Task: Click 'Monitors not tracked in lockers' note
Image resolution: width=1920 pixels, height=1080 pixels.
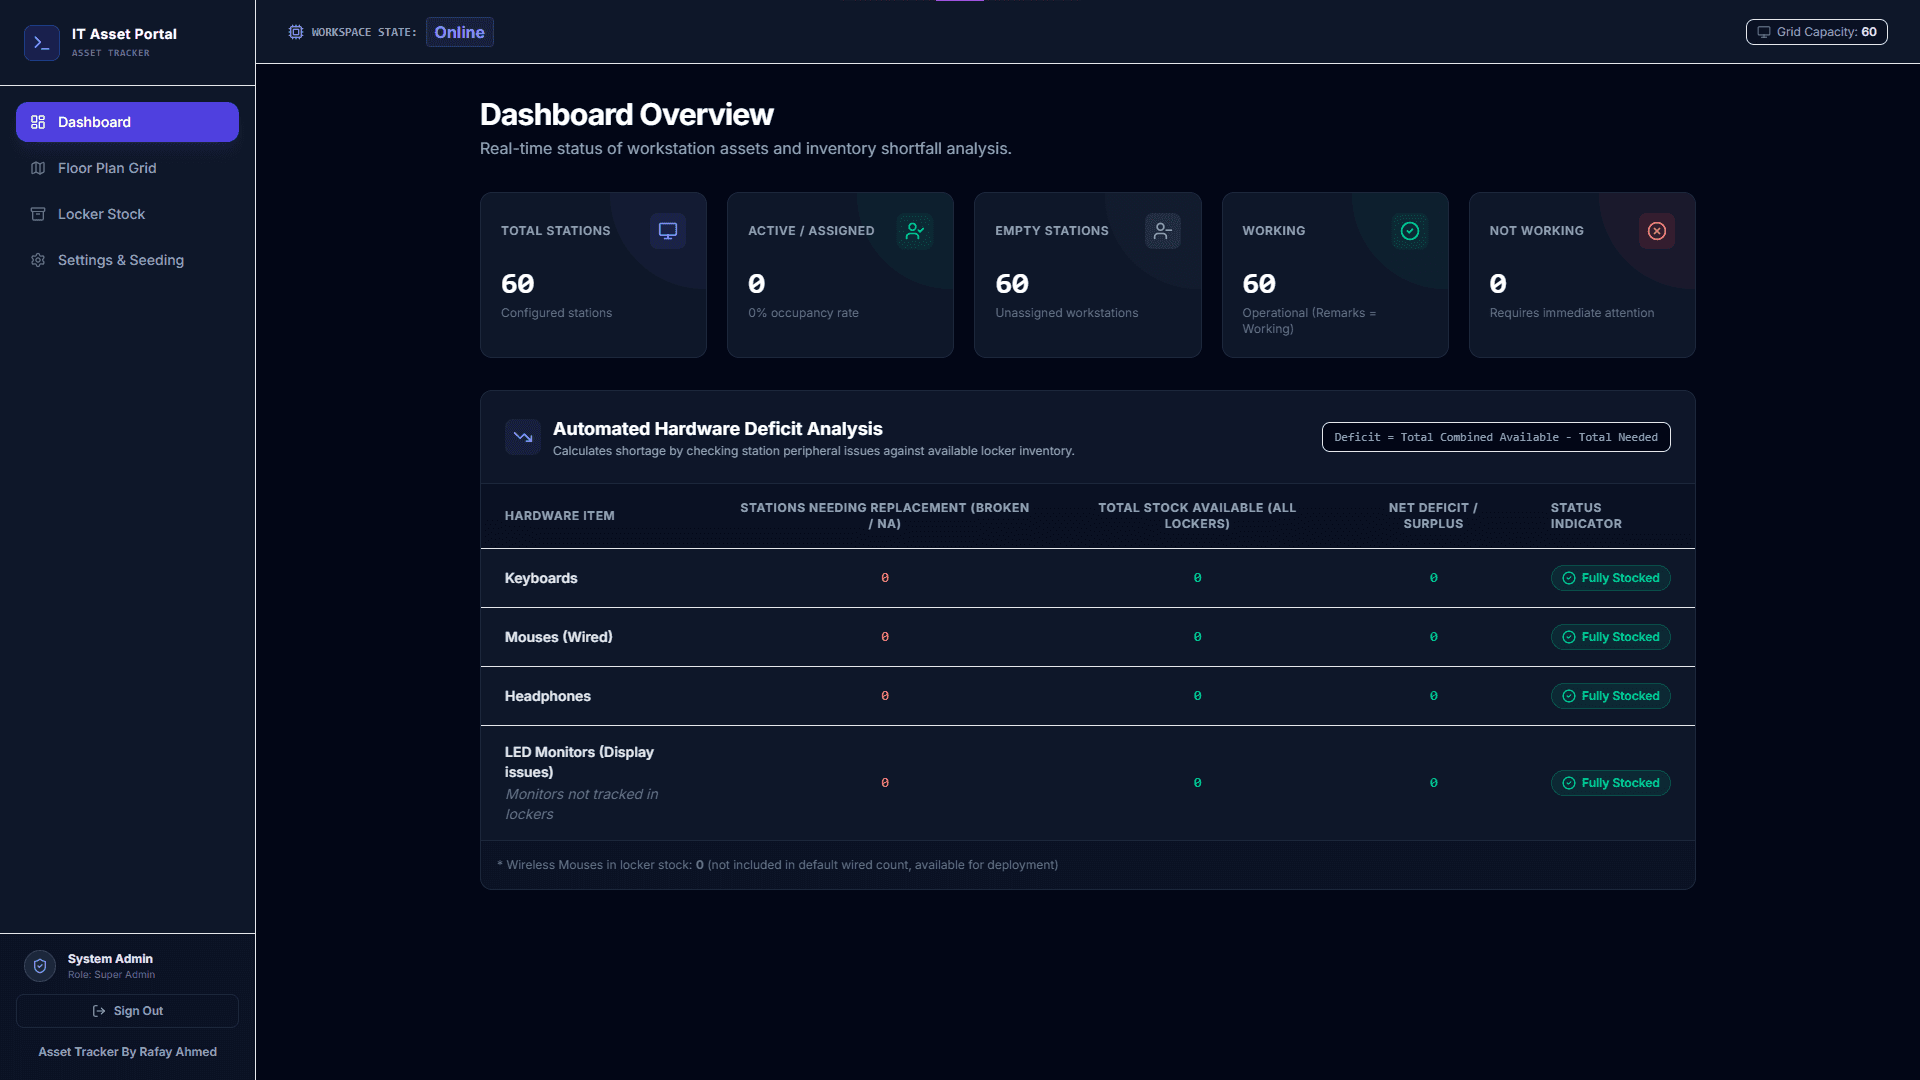Action: point(582,804)
